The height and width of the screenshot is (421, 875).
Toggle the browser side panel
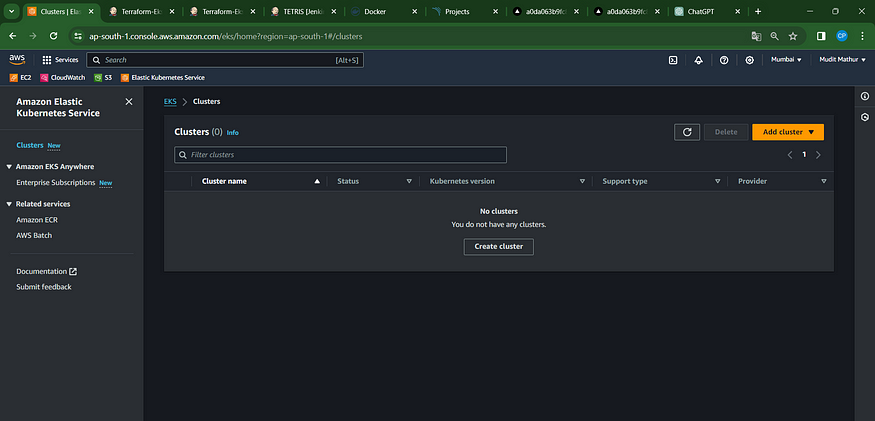pyautogui.click(x=821, y=36)
